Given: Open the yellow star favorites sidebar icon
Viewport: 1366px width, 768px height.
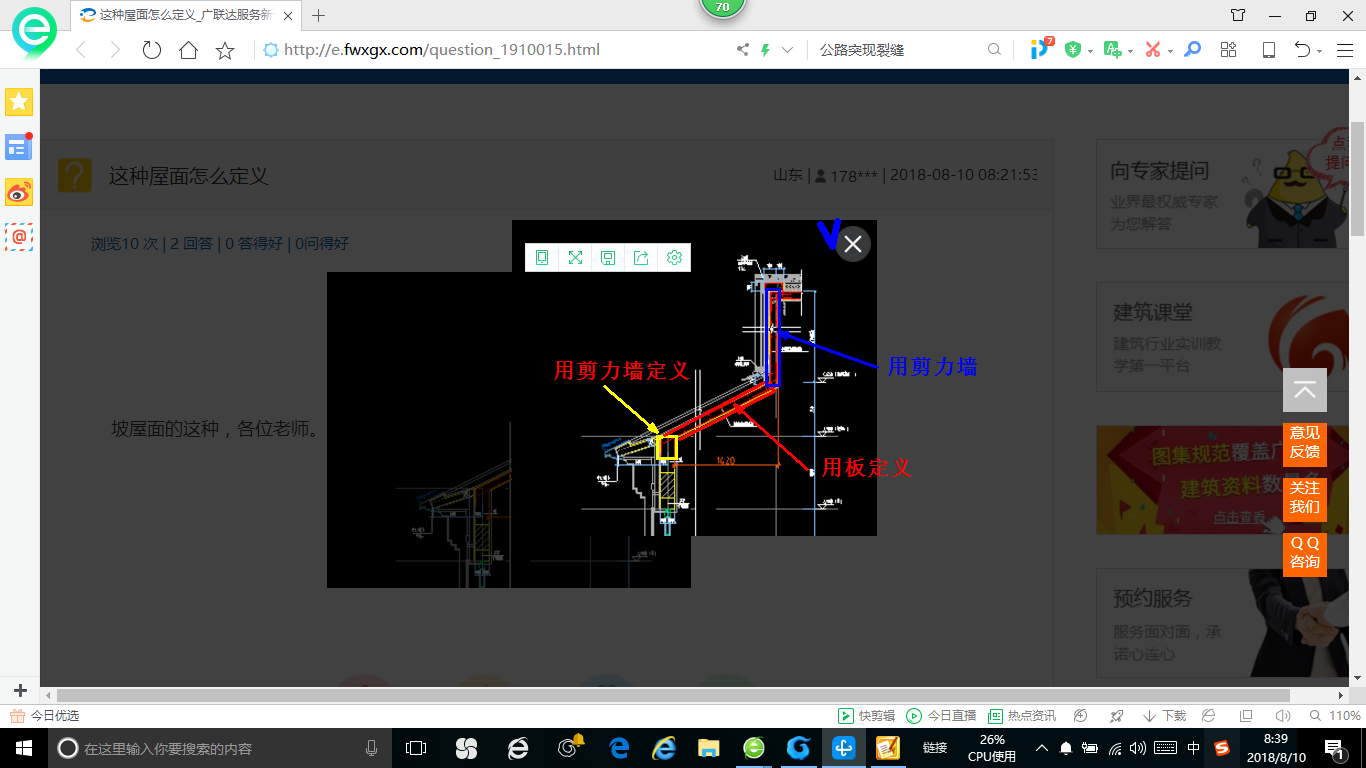Looking at the screenshot, I should click(19, 101).
